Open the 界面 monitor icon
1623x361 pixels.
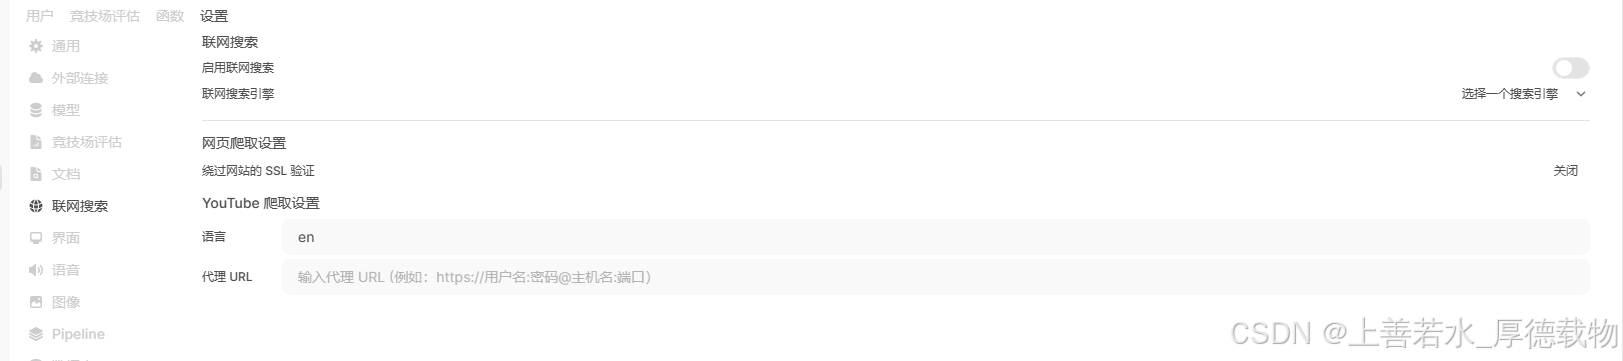(36, 238)
